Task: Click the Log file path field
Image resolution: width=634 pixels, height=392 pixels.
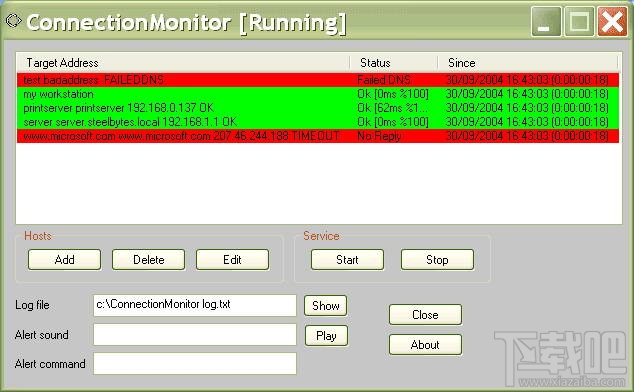Action: coord(194,305)
